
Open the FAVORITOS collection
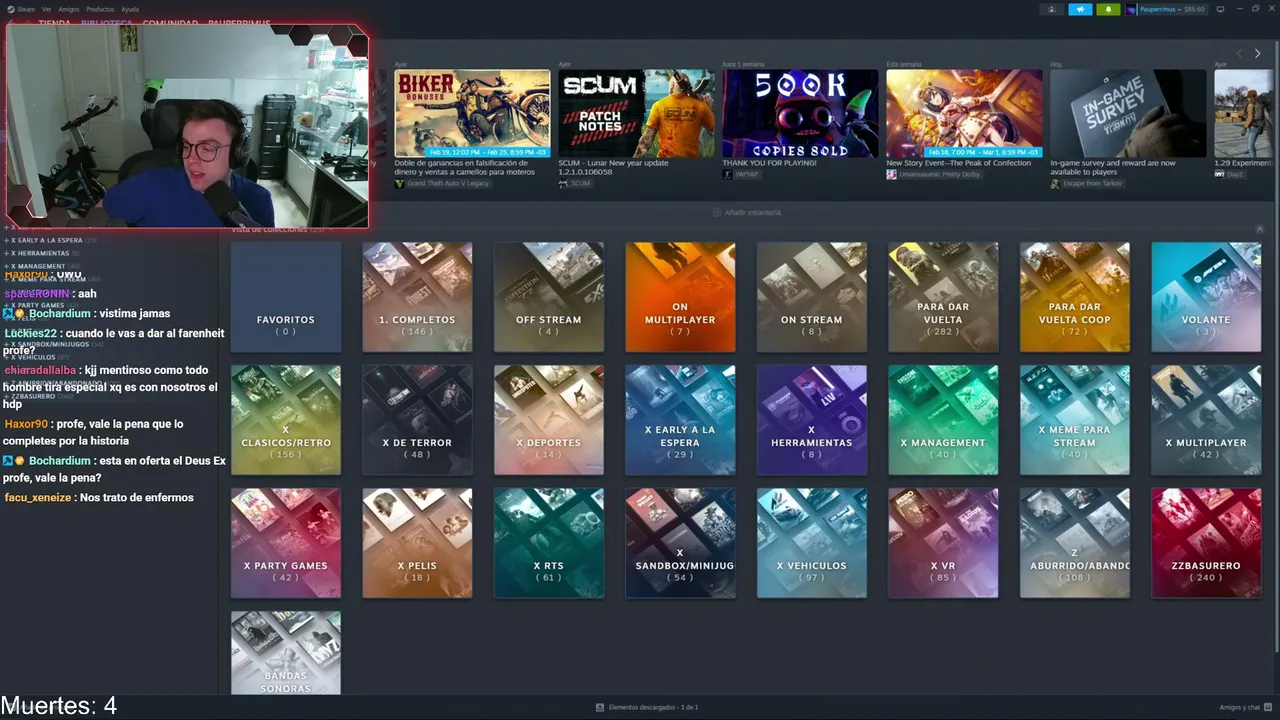[286, 297]
